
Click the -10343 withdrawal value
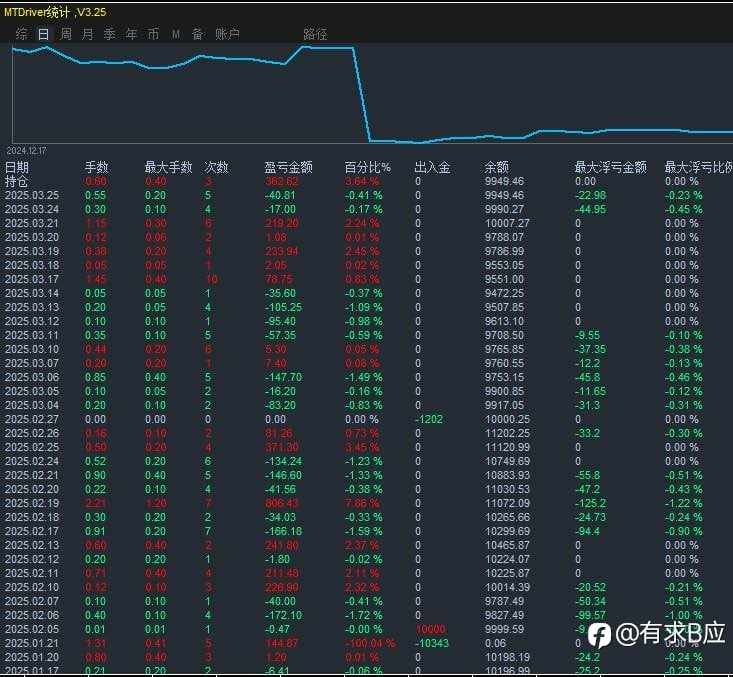(x=431, y=643)
